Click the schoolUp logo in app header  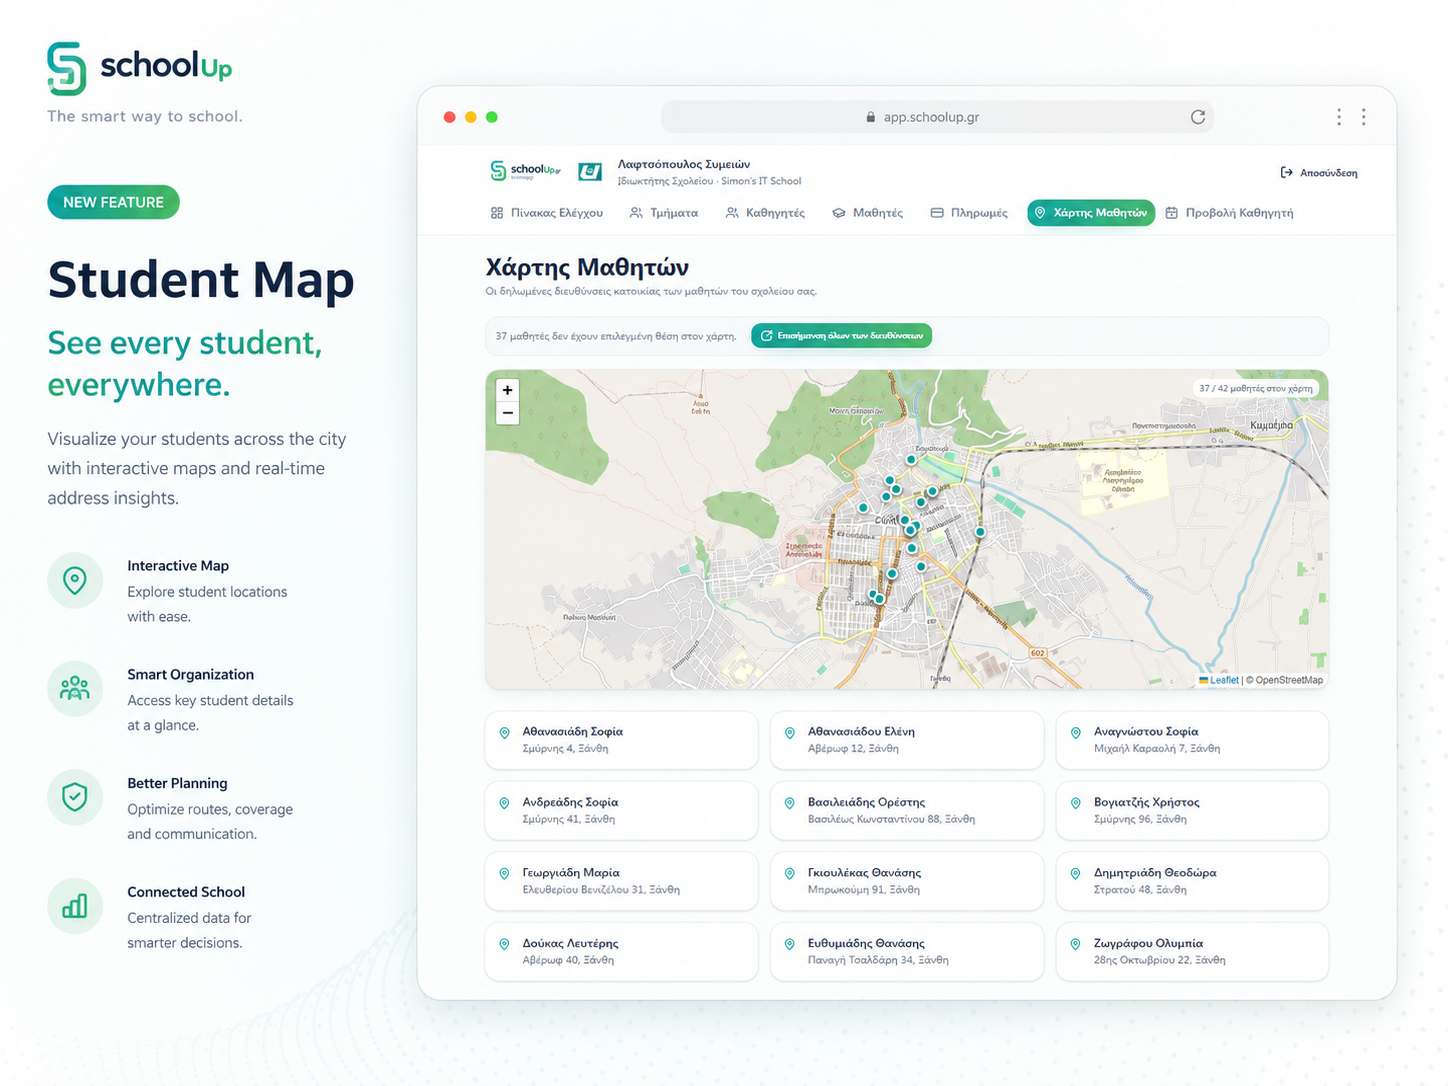pyautogui.click(x=525, y=171)
